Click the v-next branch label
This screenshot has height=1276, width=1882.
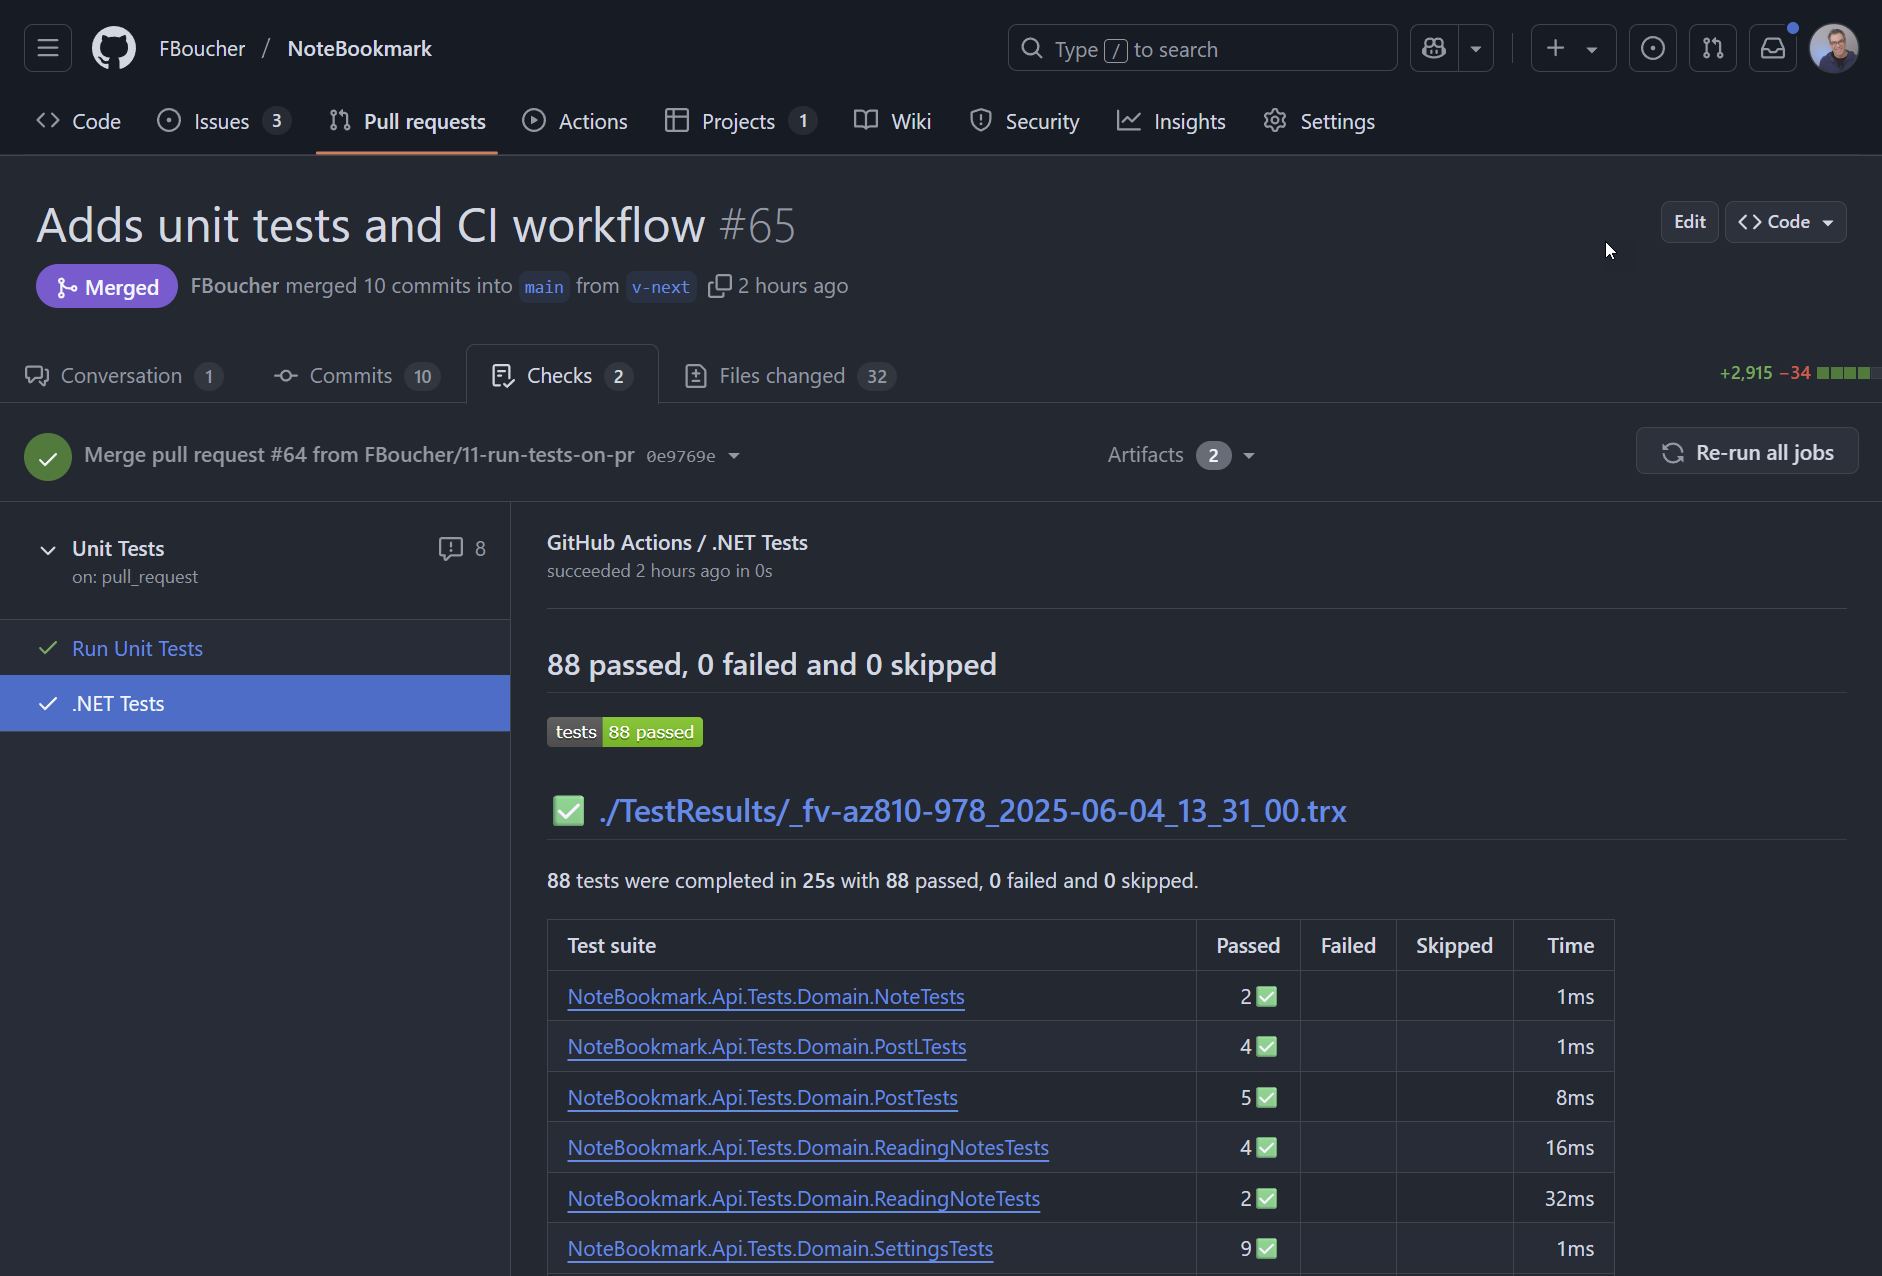click(660, 287)
